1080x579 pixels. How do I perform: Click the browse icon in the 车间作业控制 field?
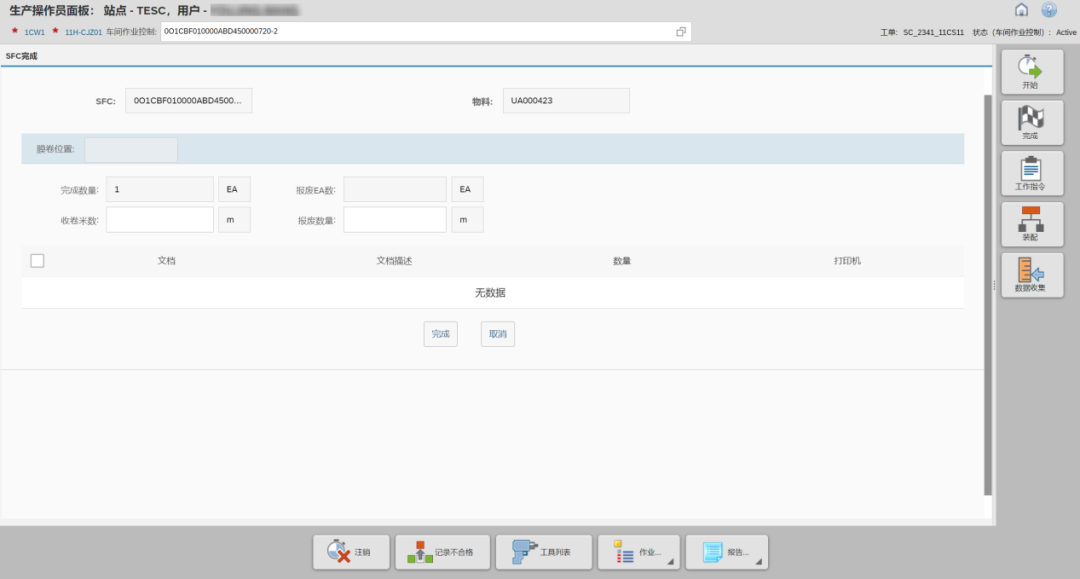click(x=681, y=32)
